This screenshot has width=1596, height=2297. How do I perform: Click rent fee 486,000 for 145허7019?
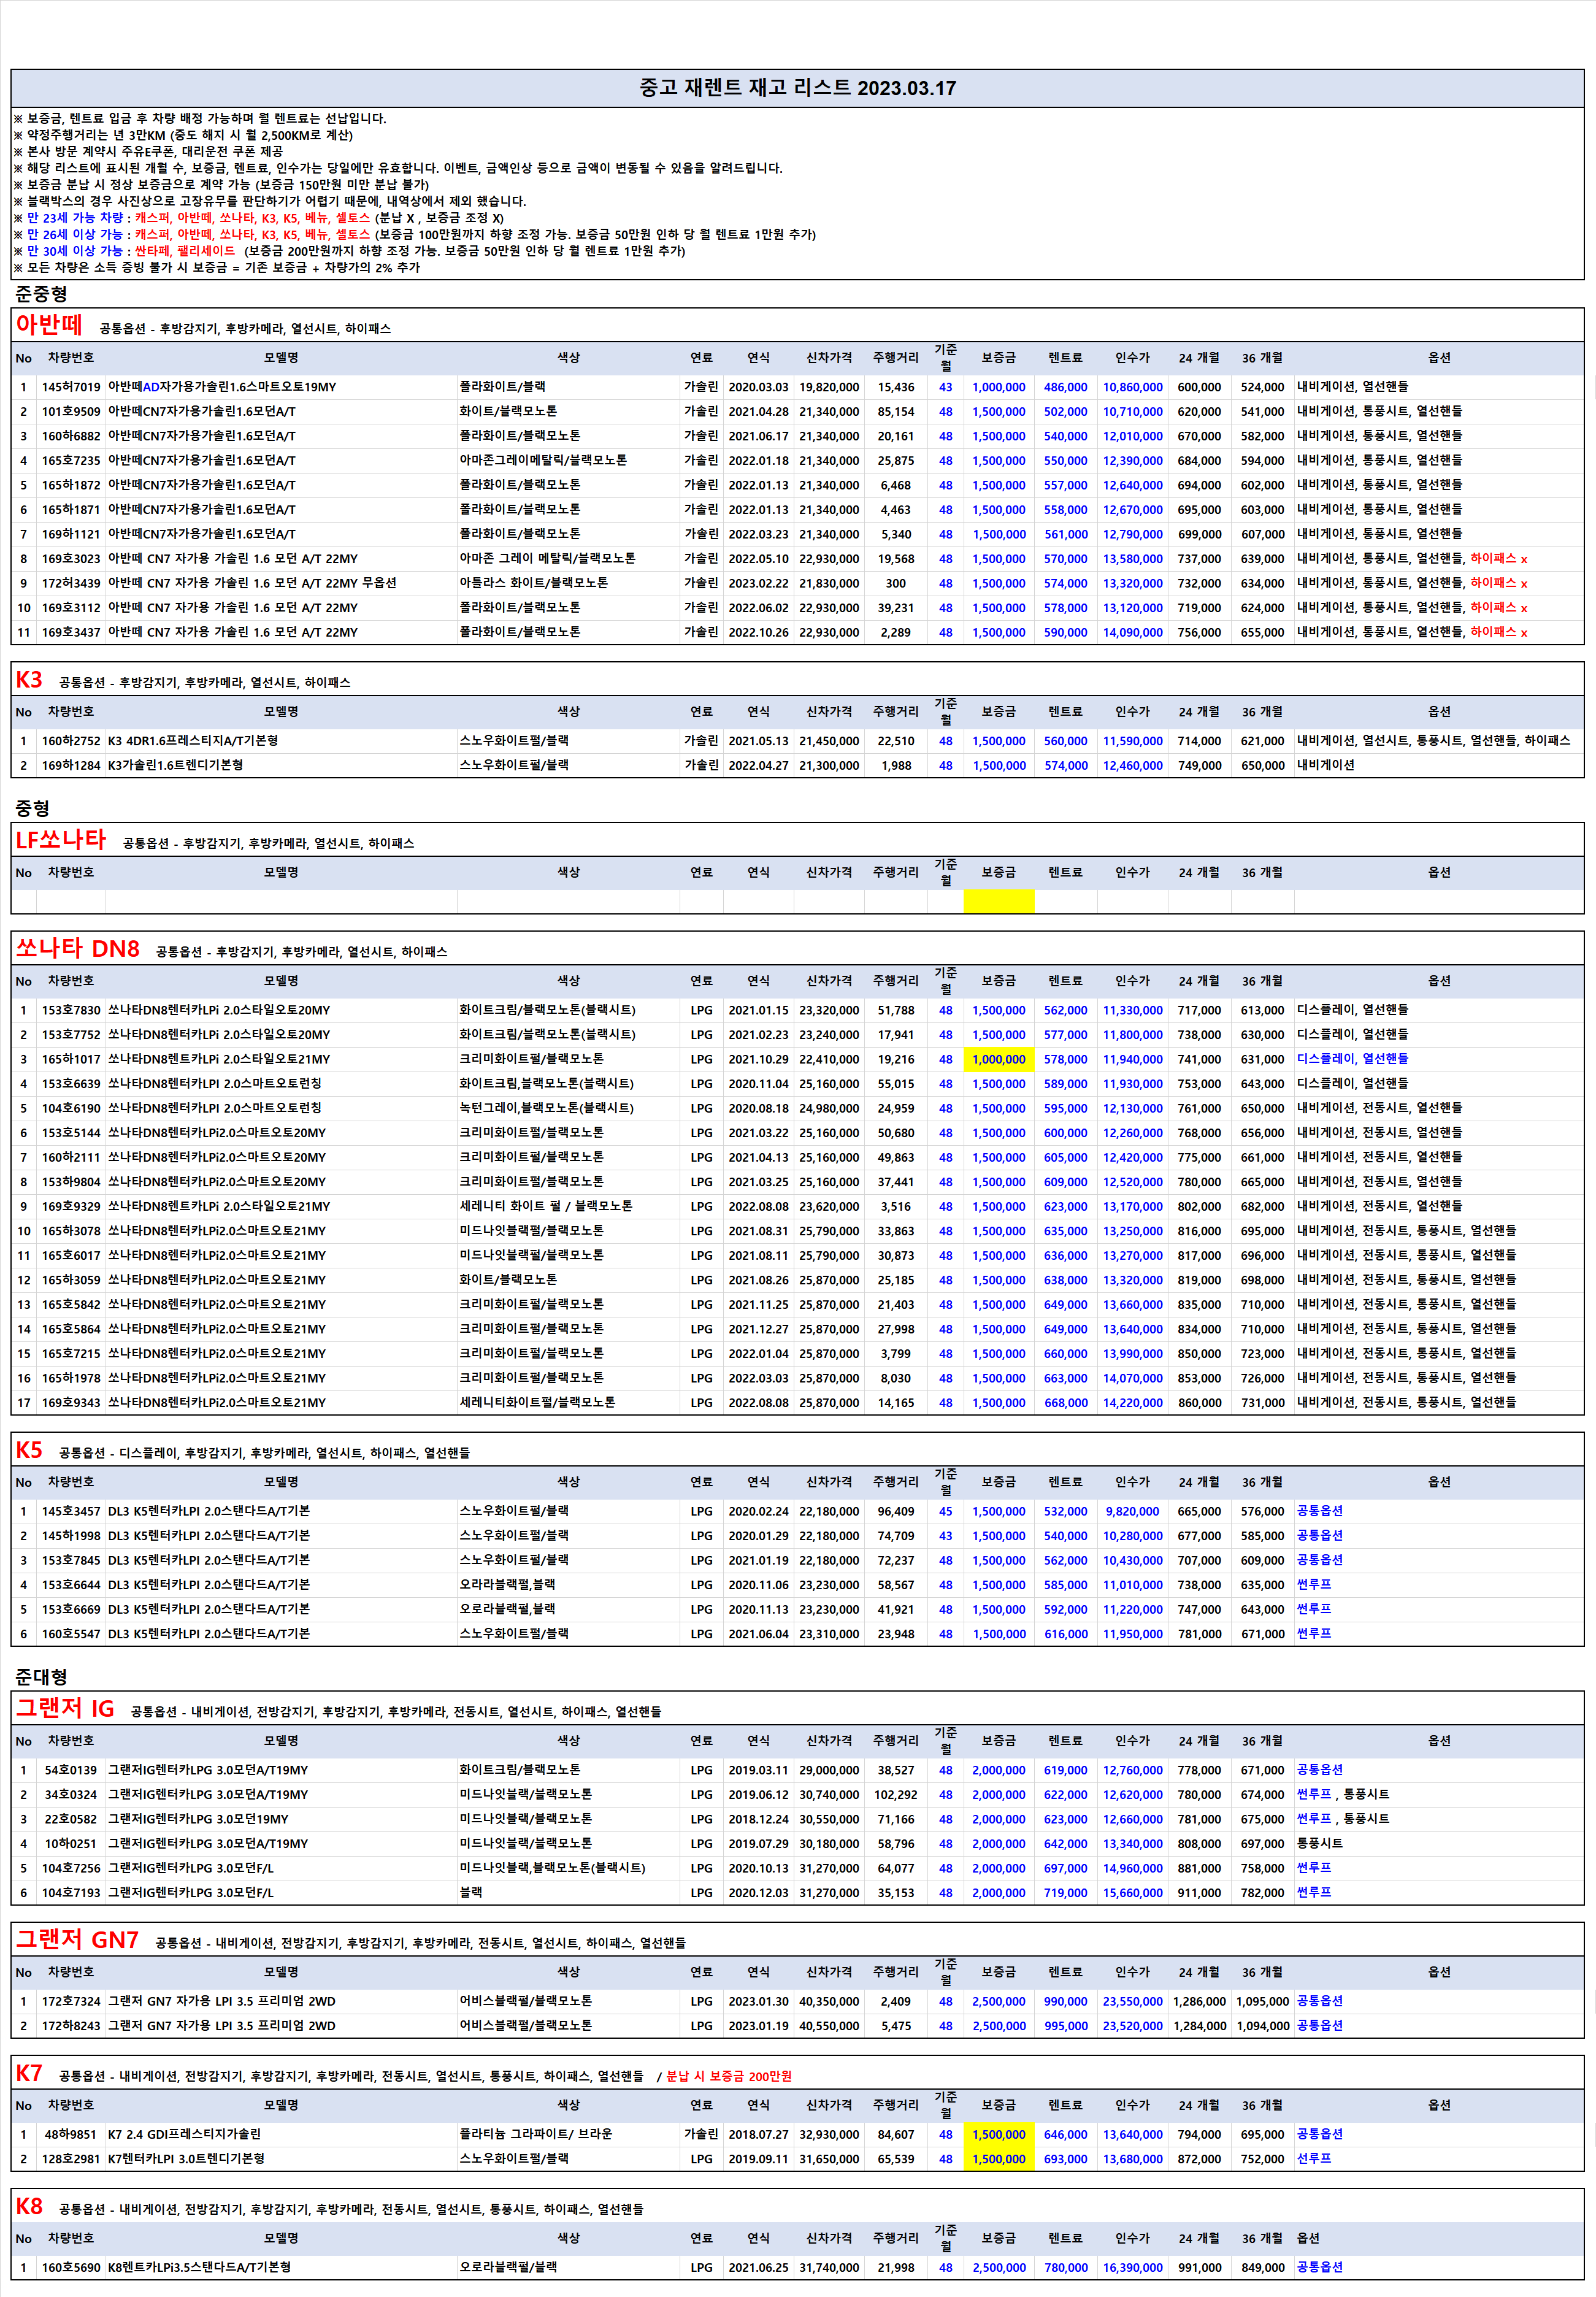pyautogui.click(x=1065, y=387)
